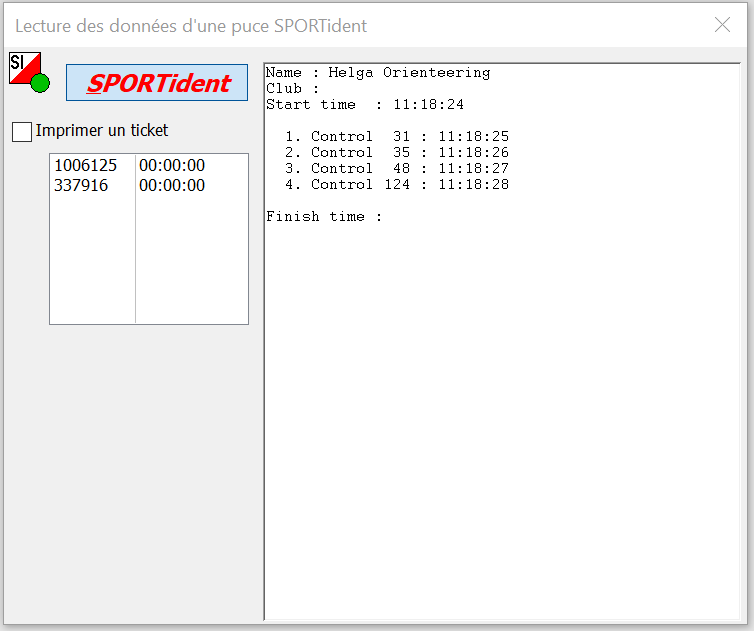Click the SPORTident button

(157, 83)
